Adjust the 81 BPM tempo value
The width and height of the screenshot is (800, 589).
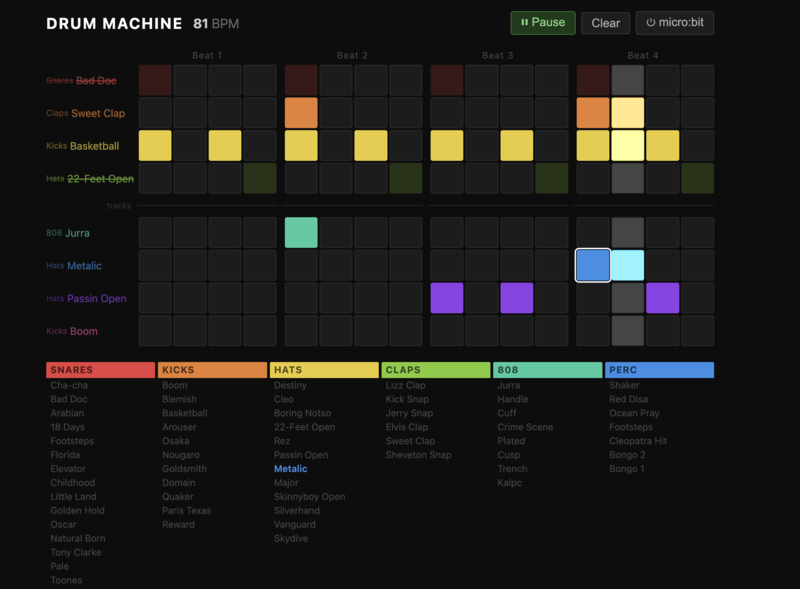216,23
